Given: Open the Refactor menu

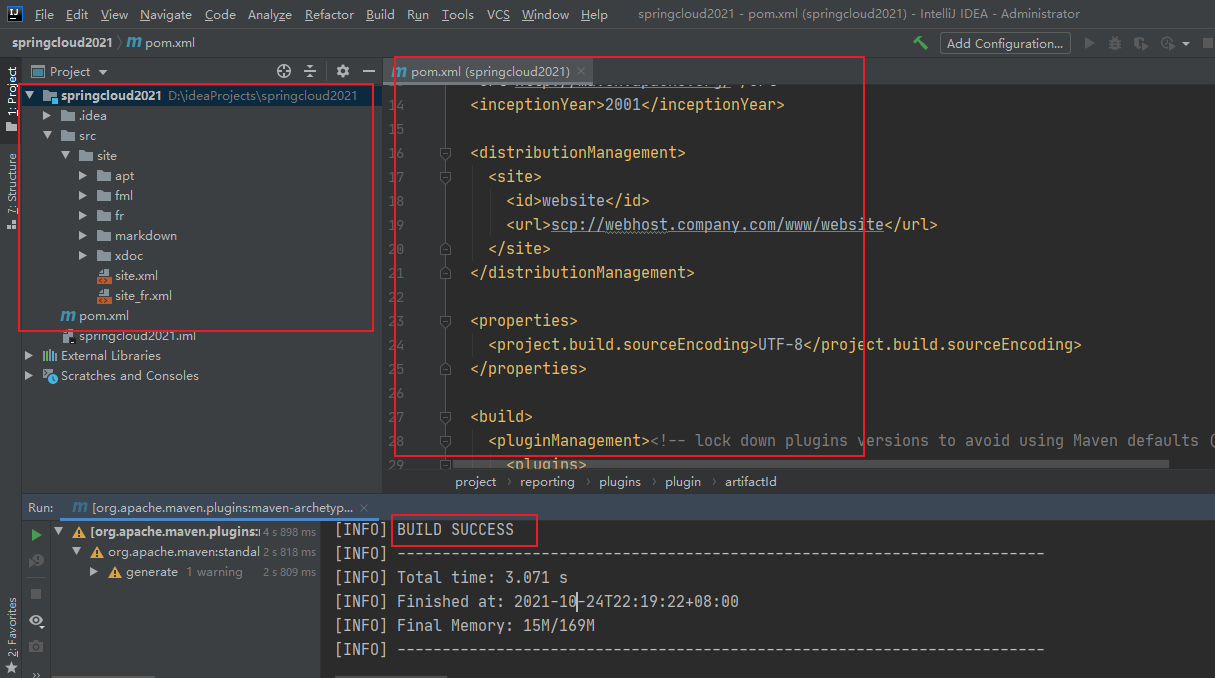Looking at the screenshot, I should coord(329,14).
